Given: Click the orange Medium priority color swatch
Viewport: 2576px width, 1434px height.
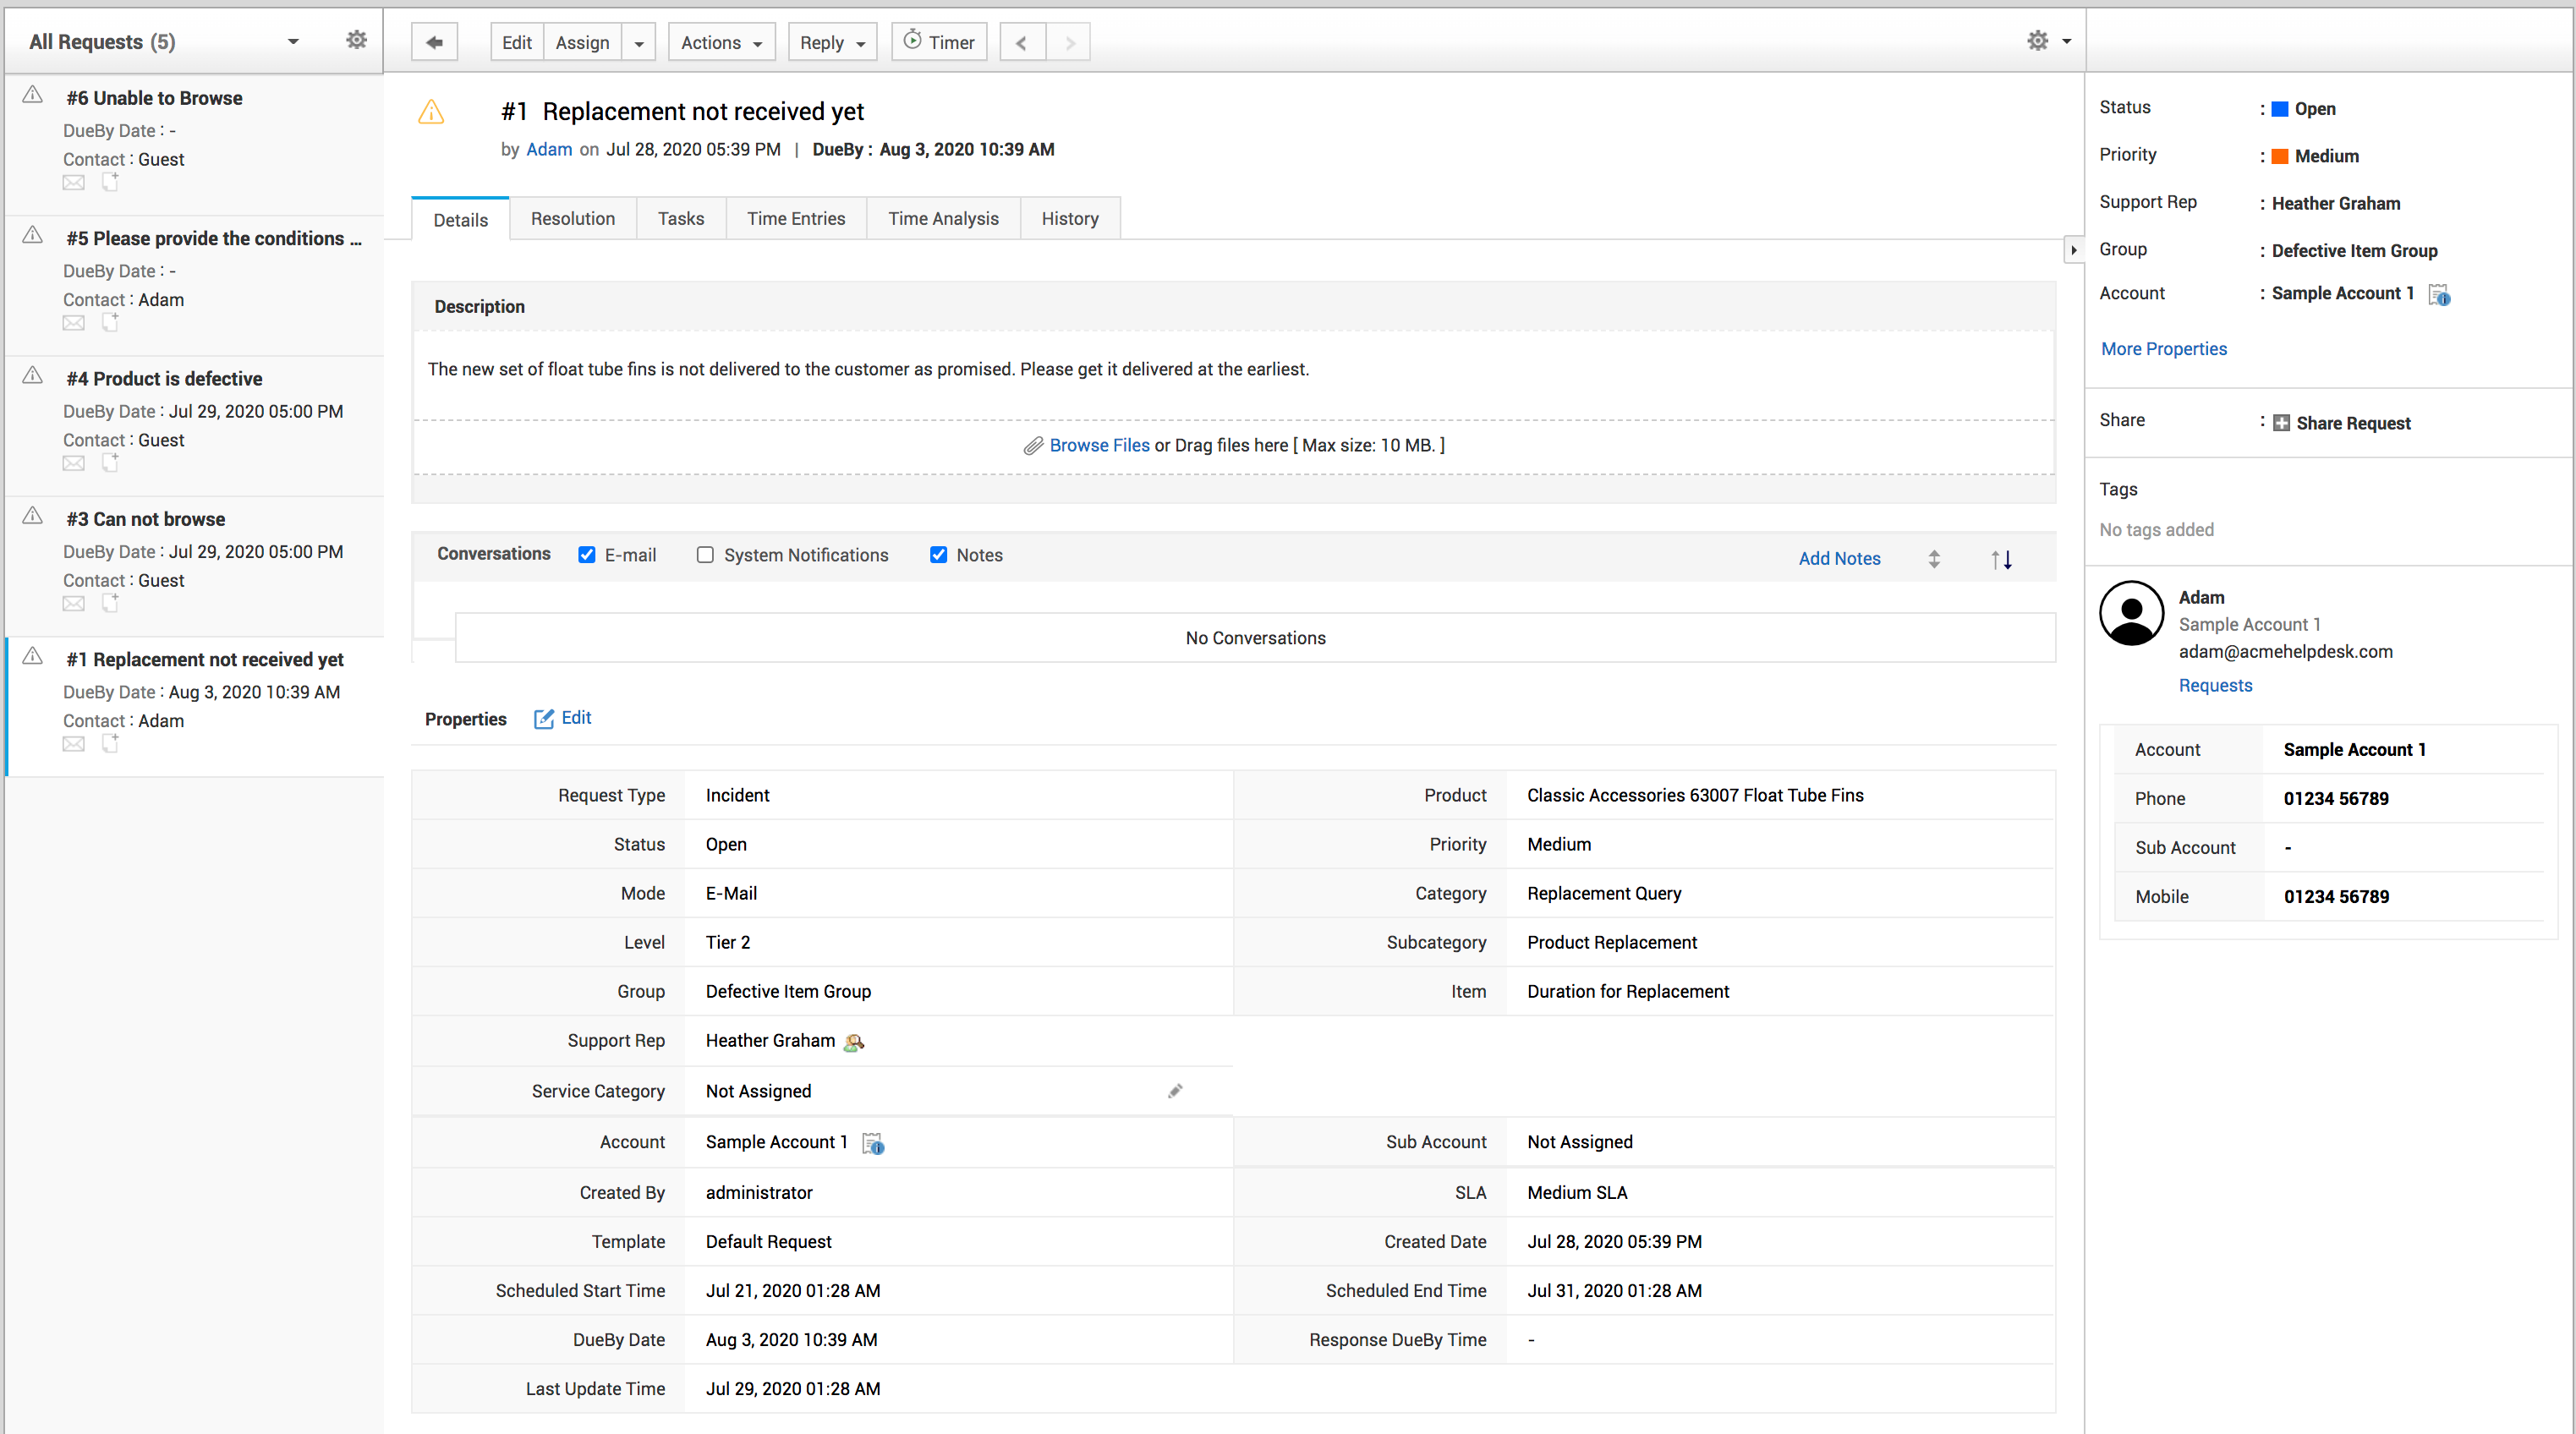Looking at the screenshot, I should coord(2280,156).
